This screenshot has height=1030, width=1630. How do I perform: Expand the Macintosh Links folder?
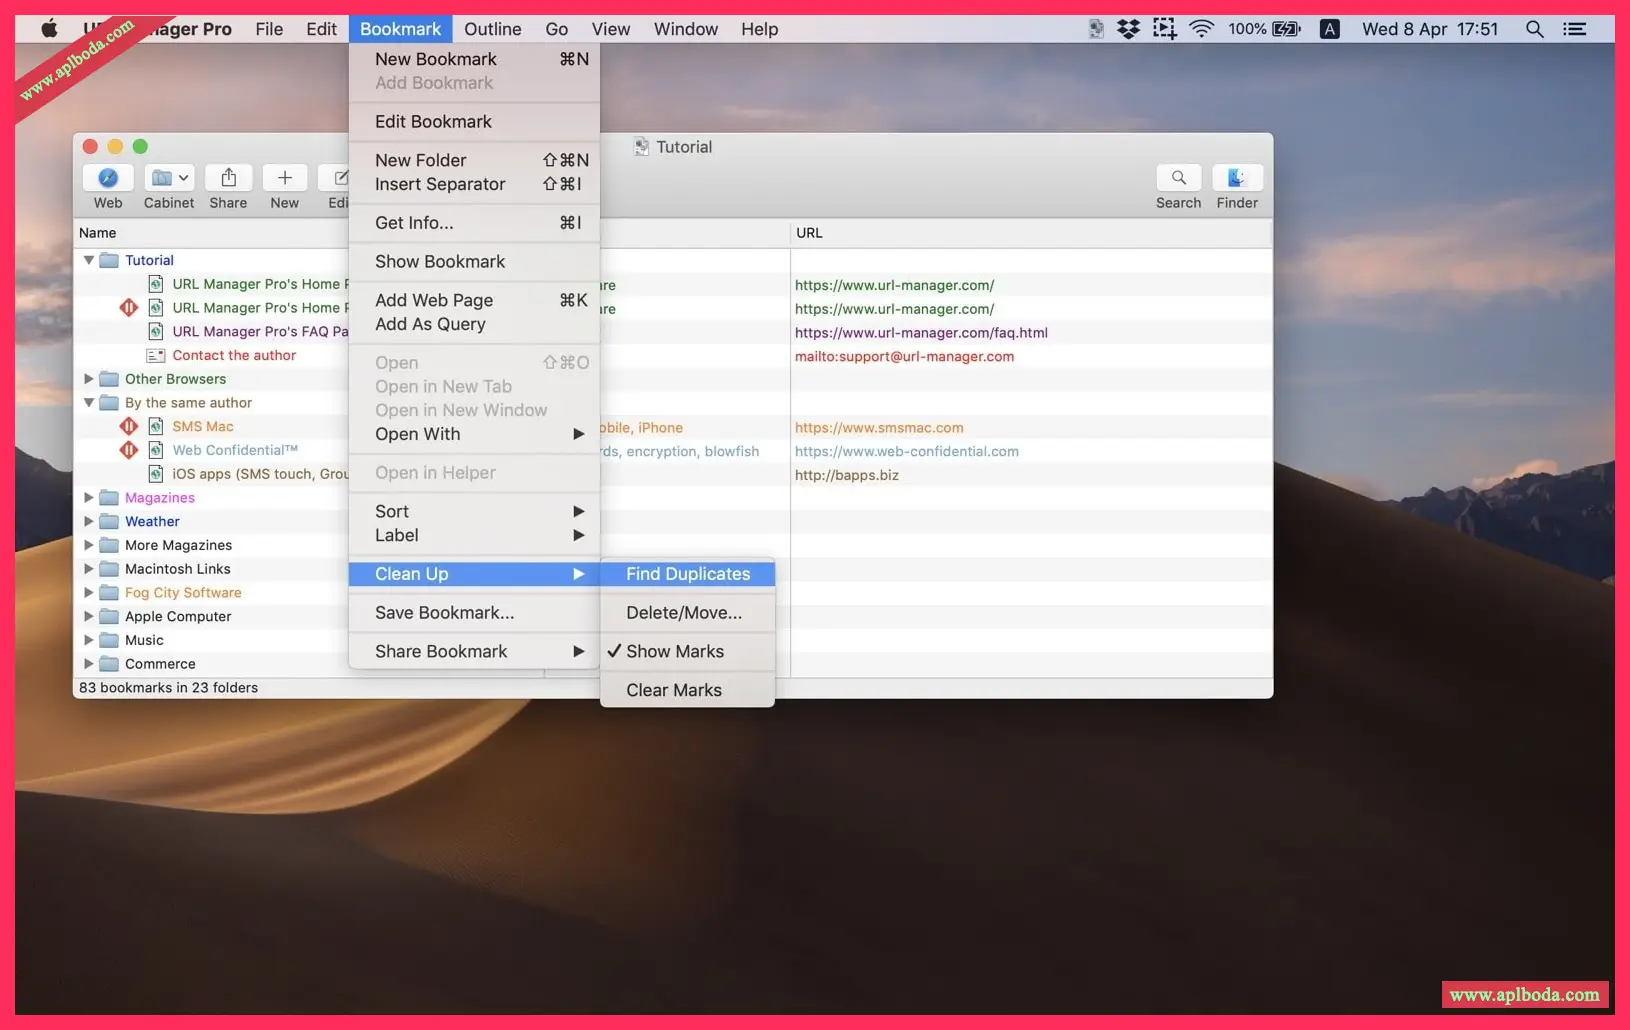pos(89,569)
